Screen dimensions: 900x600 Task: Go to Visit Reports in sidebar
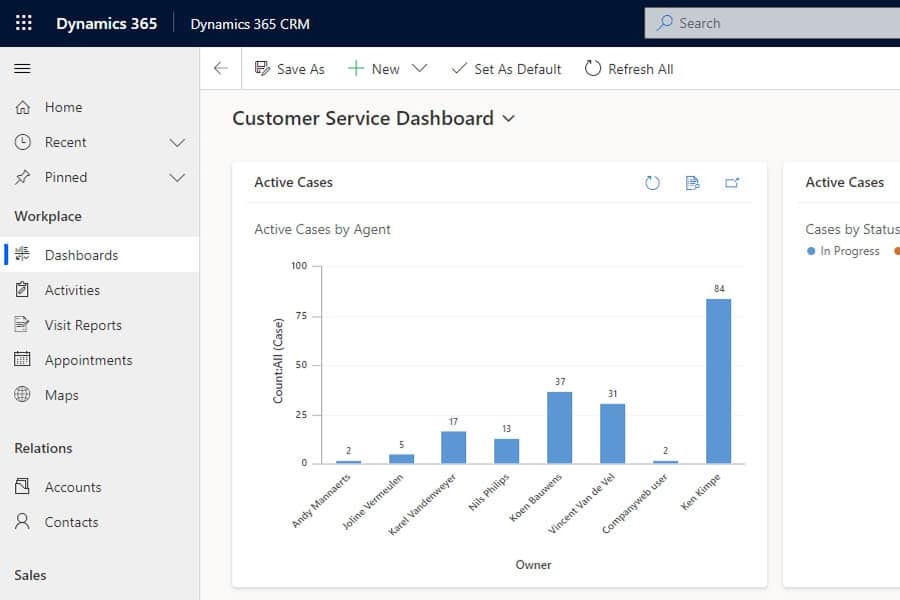(83, 325)
